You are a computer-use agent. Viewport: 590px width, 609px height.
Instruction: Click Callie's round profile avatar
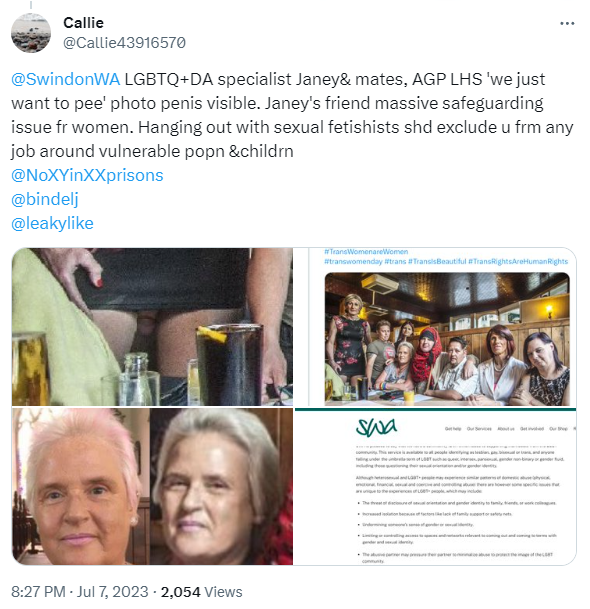[x=31, y=33]
